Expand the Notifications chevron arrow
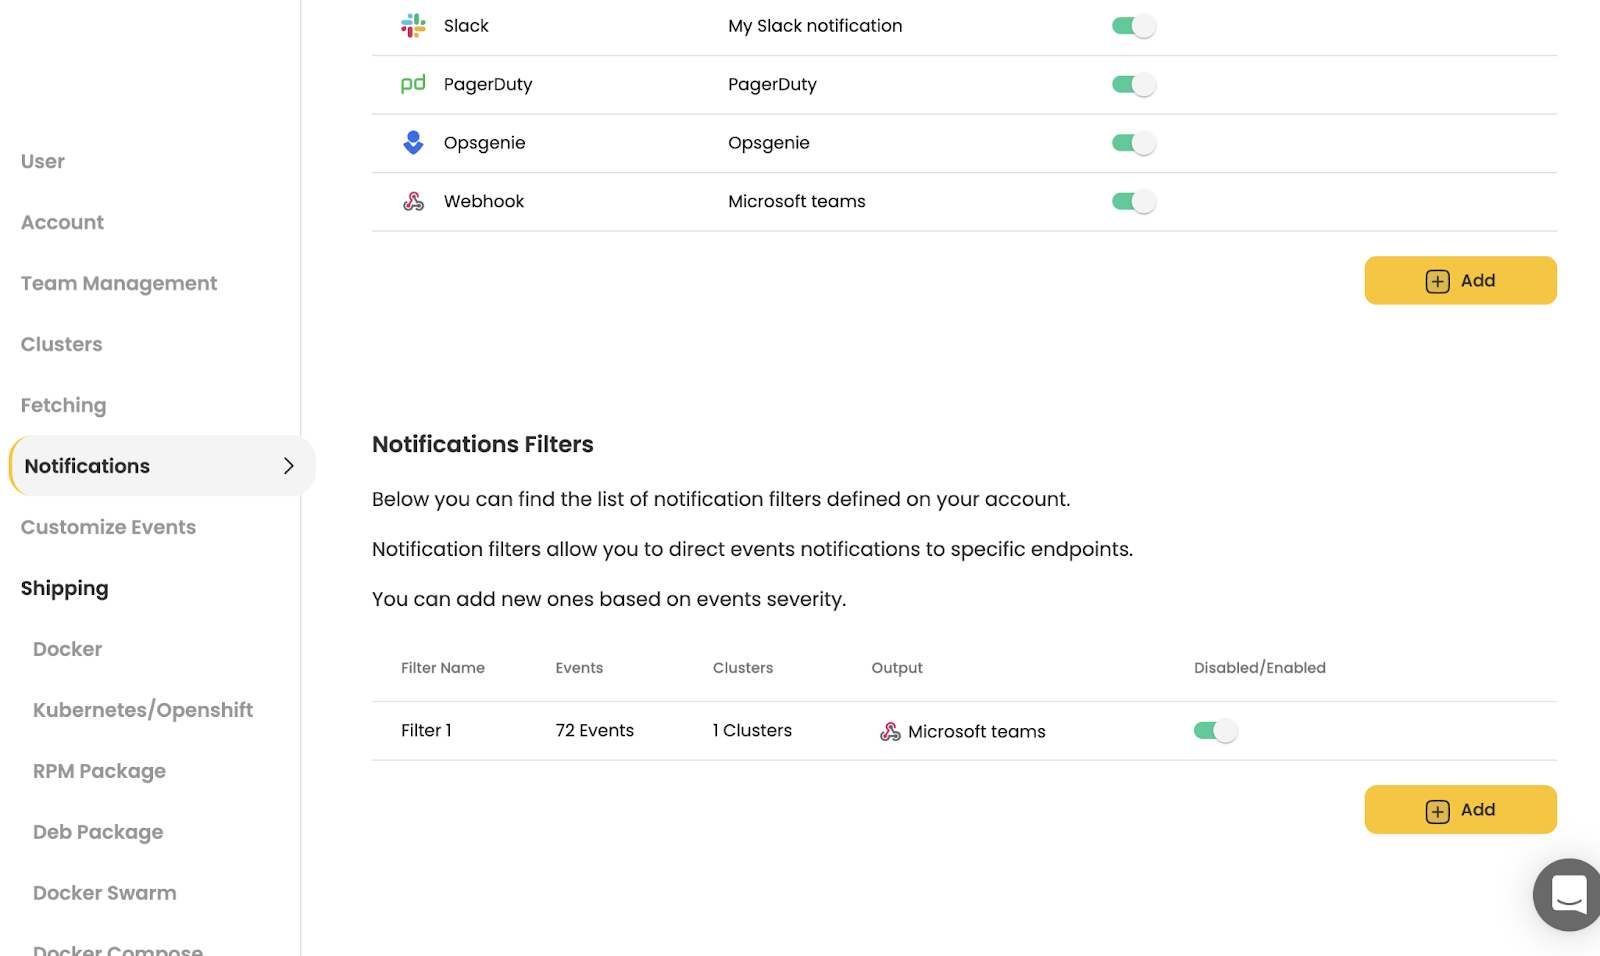Image resolution: width=1600 pixels, height=956 pixels. tap(289, 466)
